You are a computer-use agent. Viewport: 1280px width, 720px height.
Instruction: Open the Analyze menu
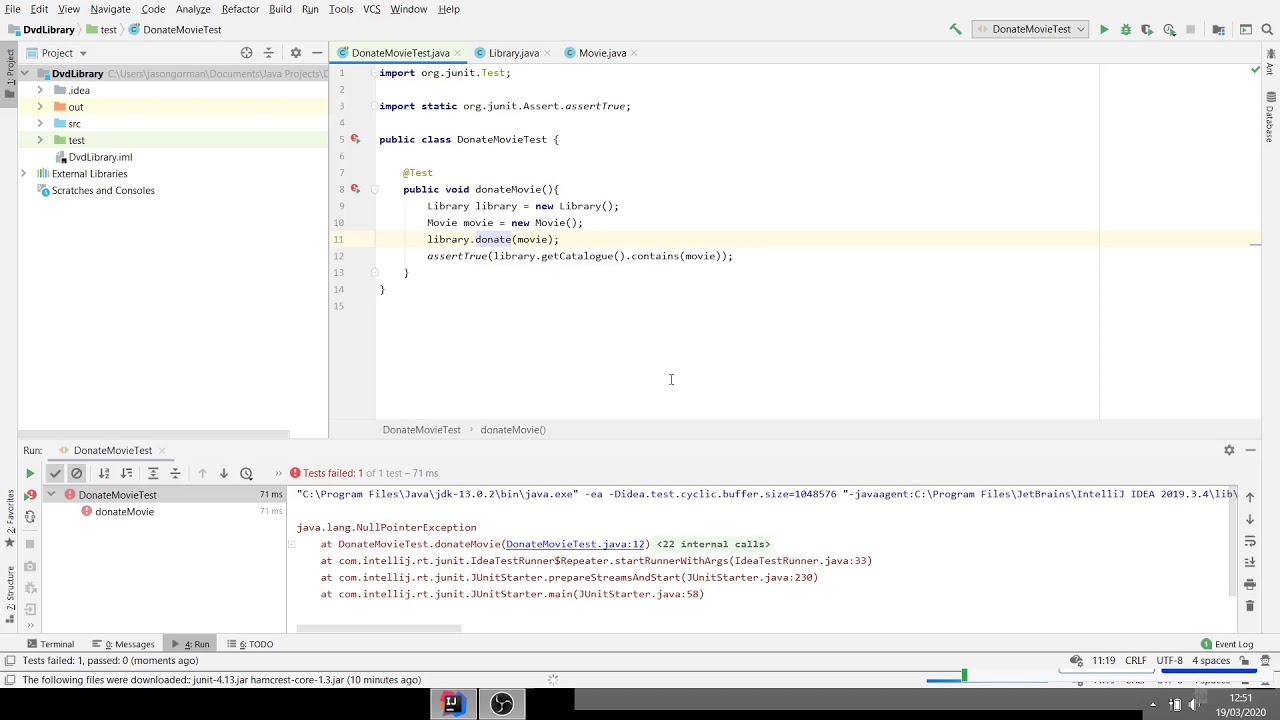(x=193, y=9)
